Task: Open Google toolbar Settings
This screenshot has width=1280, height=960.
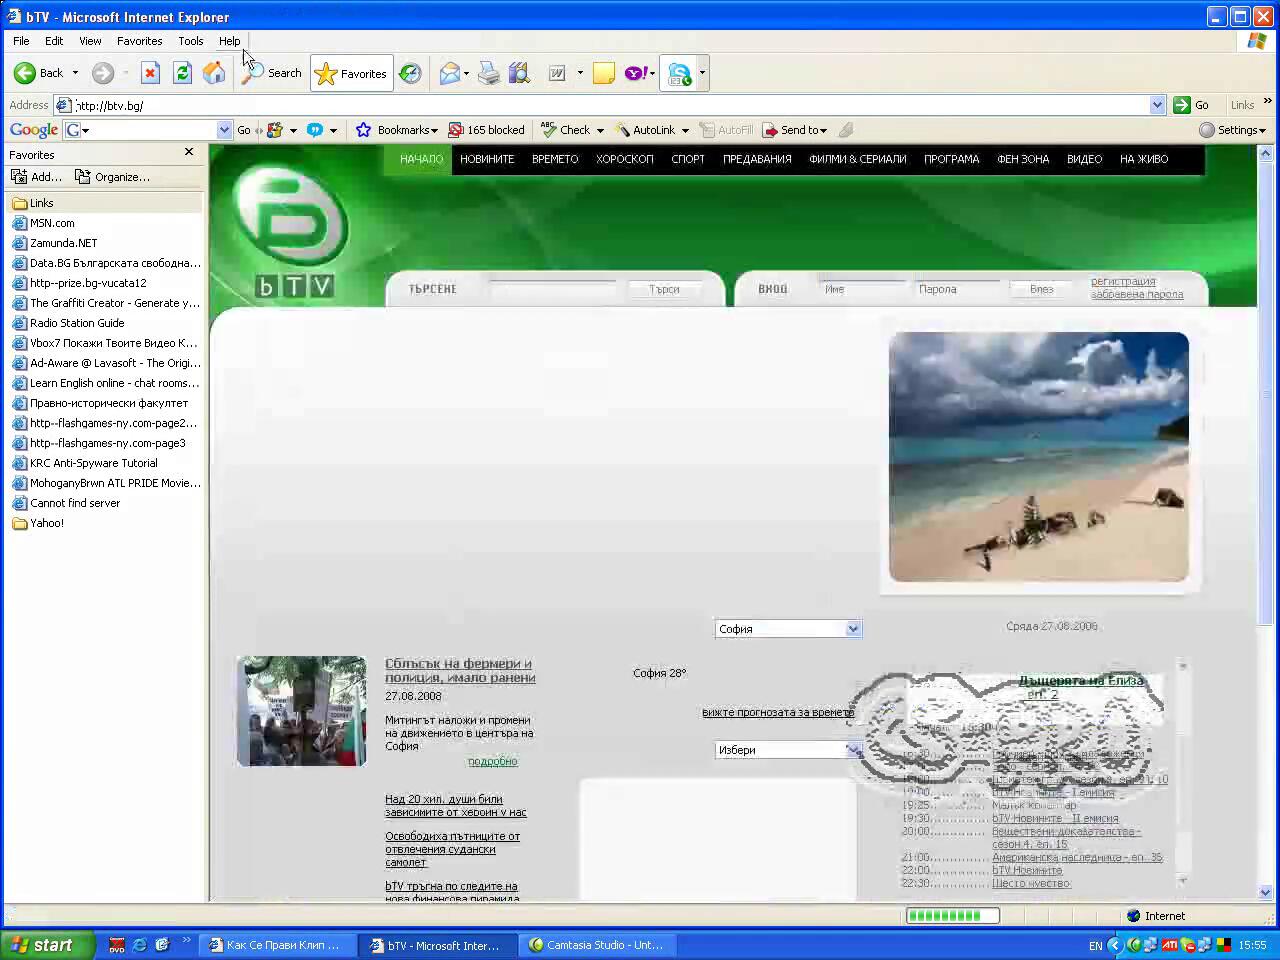Action: point(1232,130)
